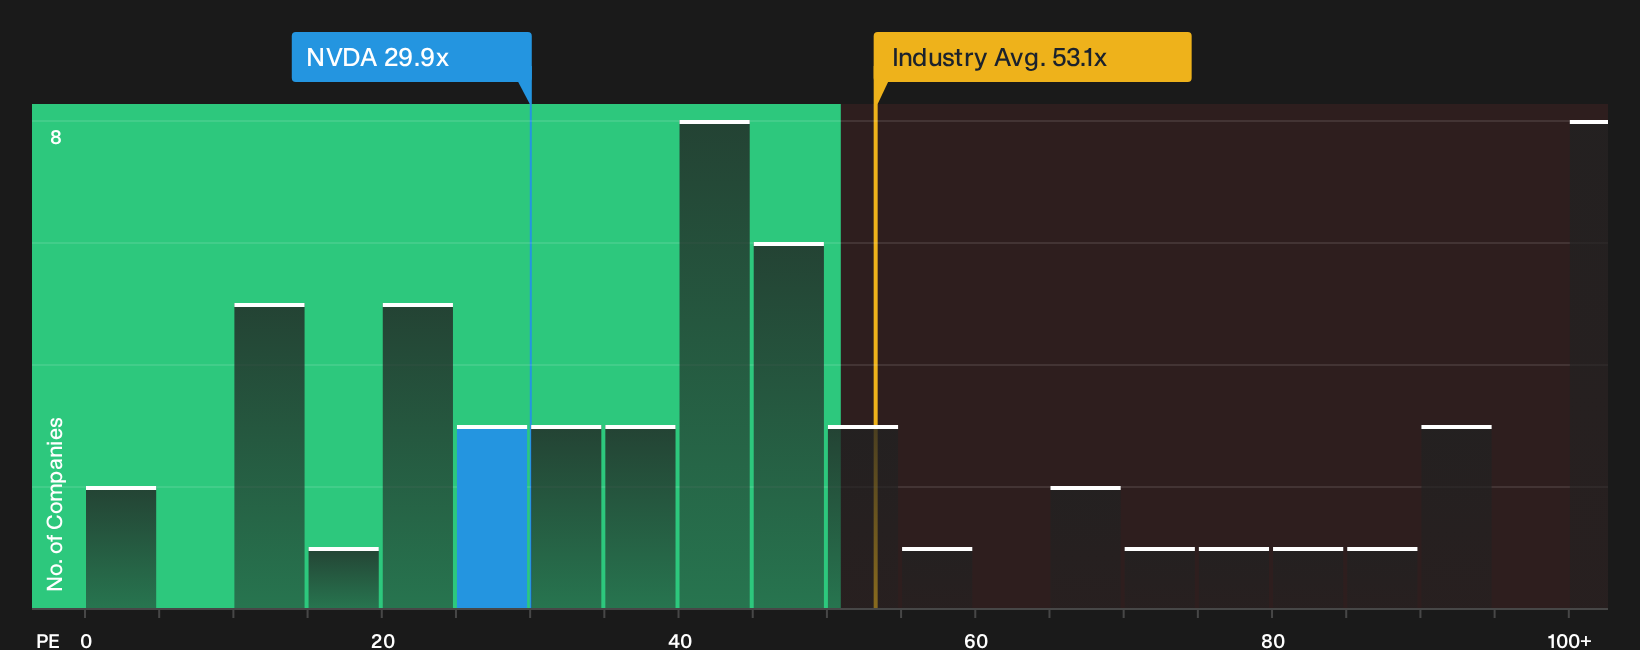Click the NVDA 29.9x blue label
This screenshot has height=650, width=1640.
(x=411, y=57)
